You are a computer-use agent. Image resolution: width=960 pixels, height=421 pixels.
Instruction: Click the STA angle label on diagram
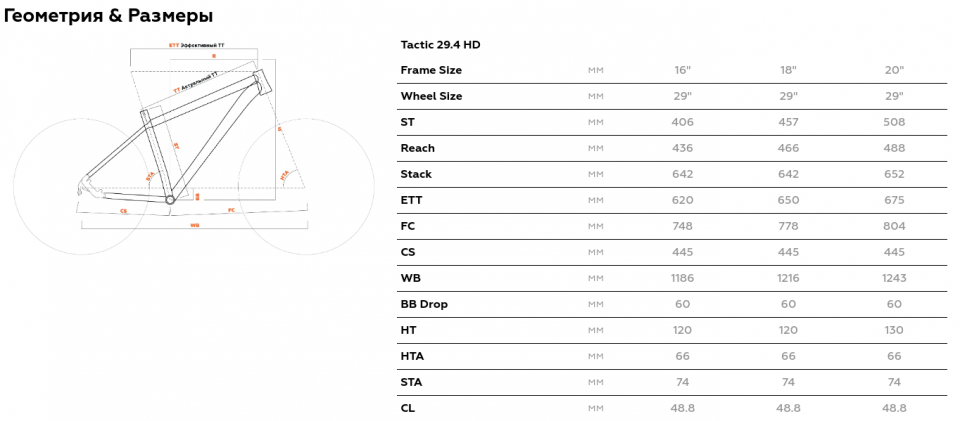click(150, 174)
